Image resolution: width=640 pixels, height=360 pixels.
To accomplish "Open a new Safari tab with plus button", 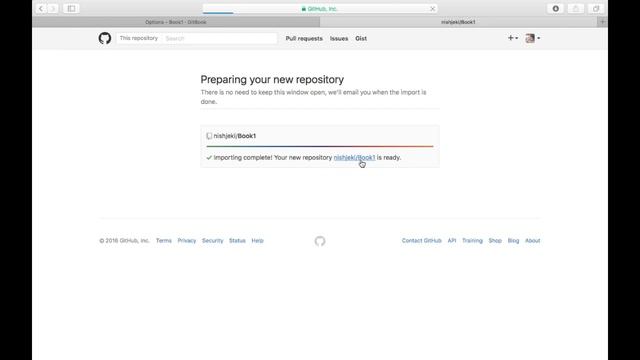I will 602,22.
